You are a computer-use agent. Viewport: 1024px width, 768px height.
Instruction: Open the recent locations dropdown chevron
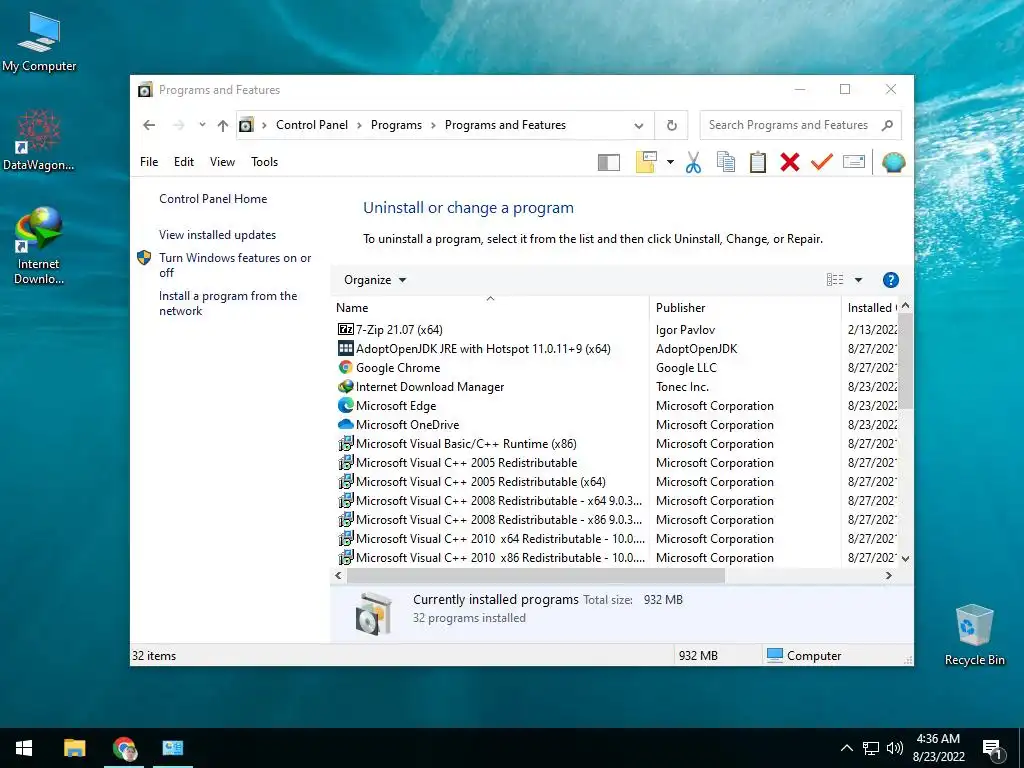click(202, 124)
